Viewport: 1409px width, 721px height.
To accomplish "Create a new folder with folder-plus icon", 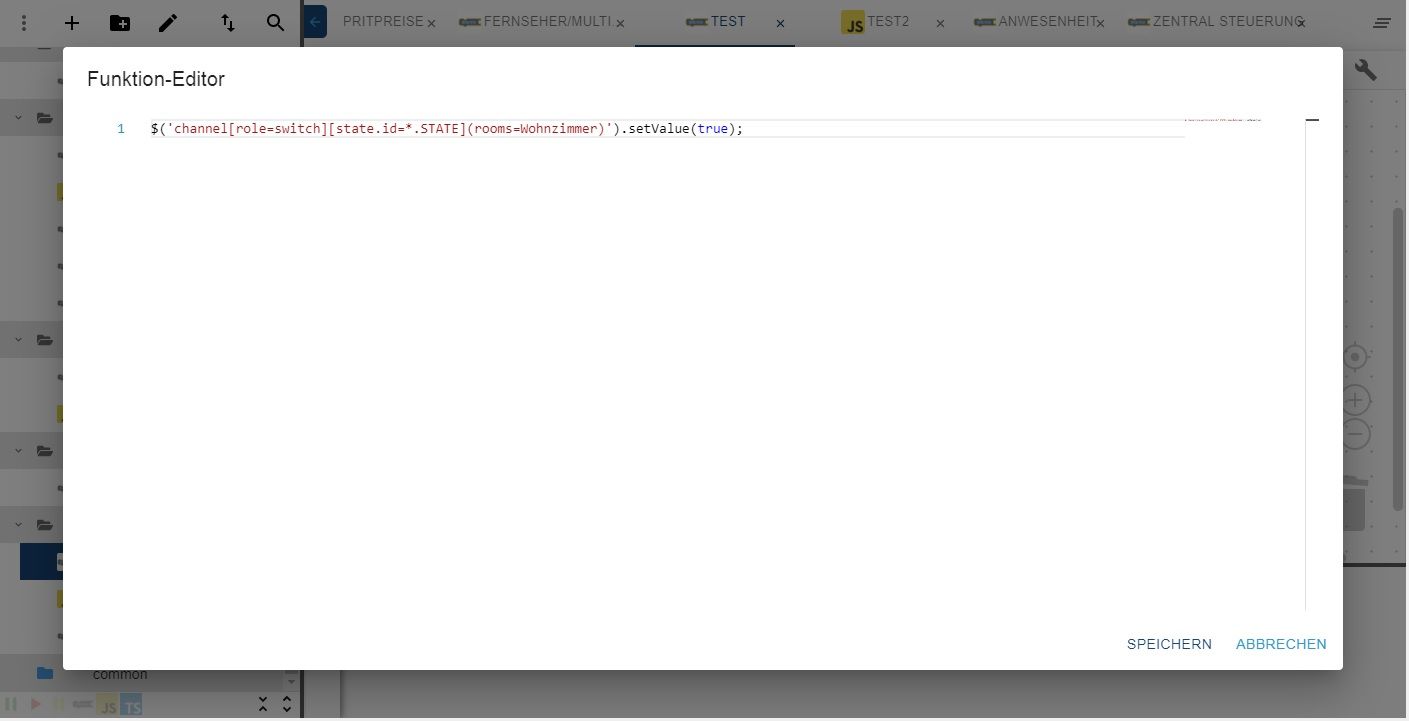I will point(120,22).
